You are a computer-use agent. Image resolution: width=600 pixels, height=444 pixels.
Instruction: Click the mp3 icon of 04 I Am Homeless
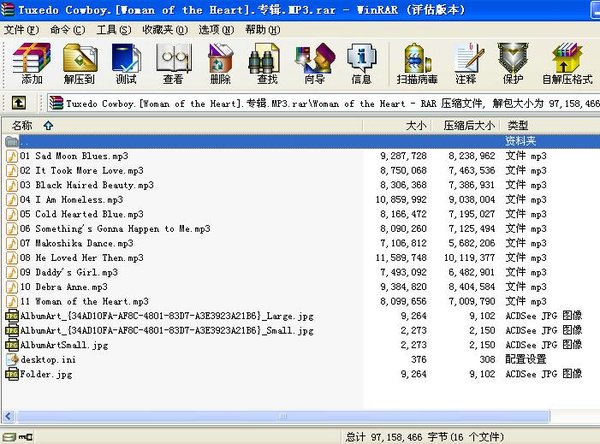(x=12, y=200)
